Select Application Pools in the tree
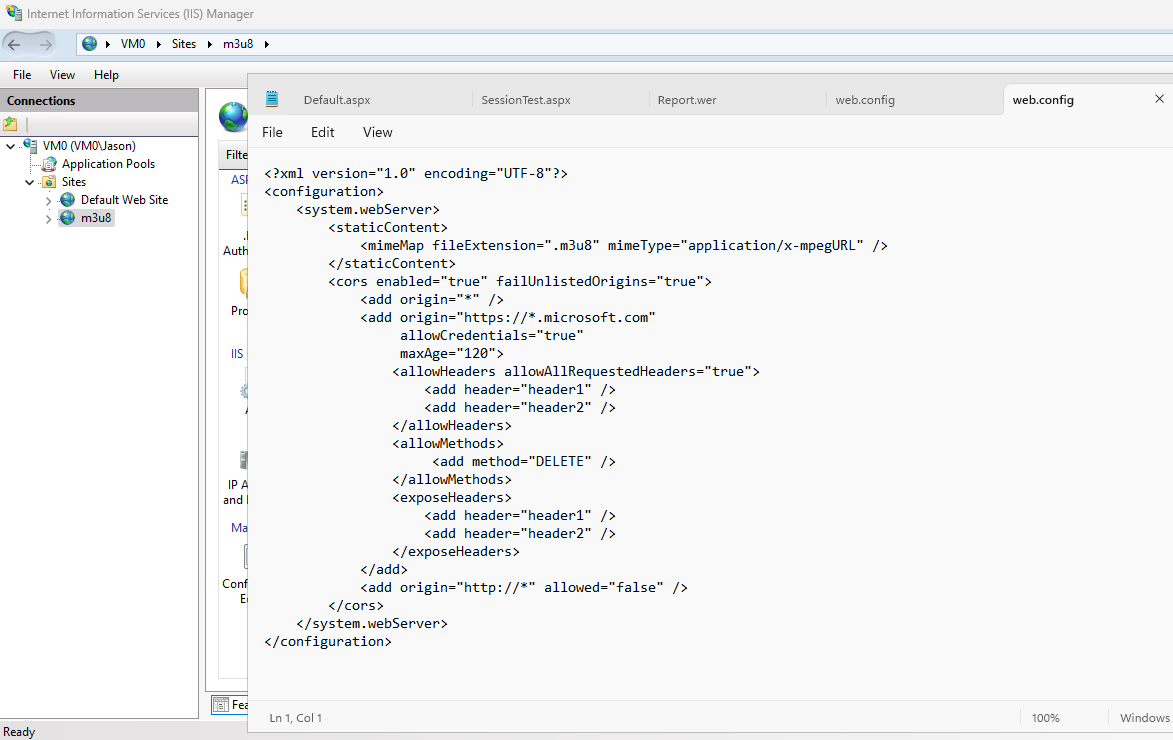This screenshot has height=740, width=1173. point(108,164)
